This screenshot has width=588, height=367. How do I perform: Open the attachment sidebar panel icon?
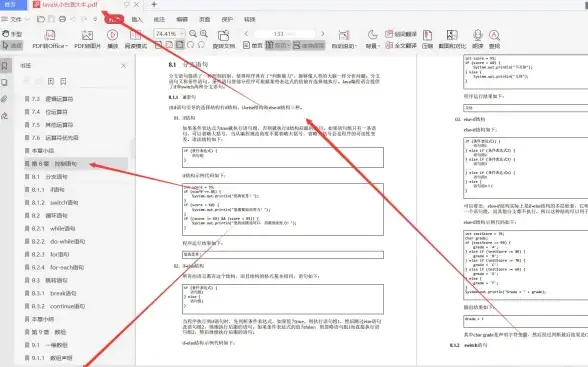click(x=5, y=99)
